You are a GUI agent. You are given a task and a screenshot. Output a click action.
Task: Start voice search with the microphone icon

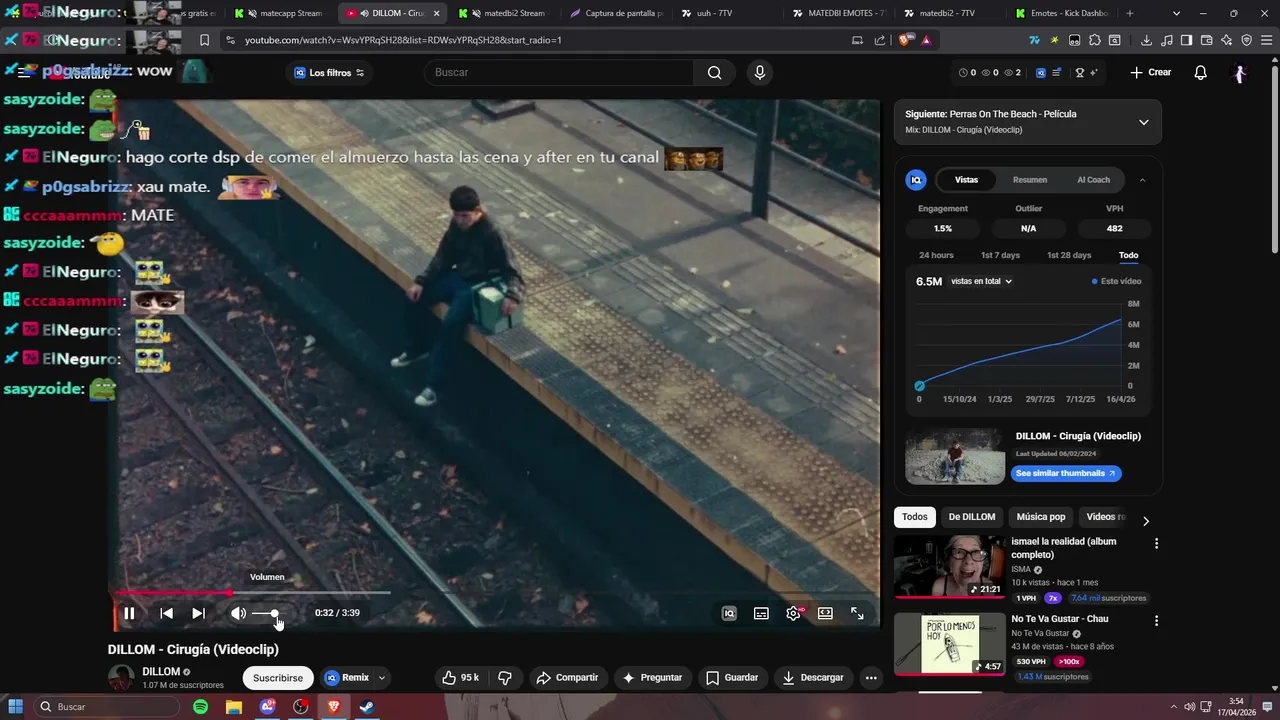[x=760, y=72]
